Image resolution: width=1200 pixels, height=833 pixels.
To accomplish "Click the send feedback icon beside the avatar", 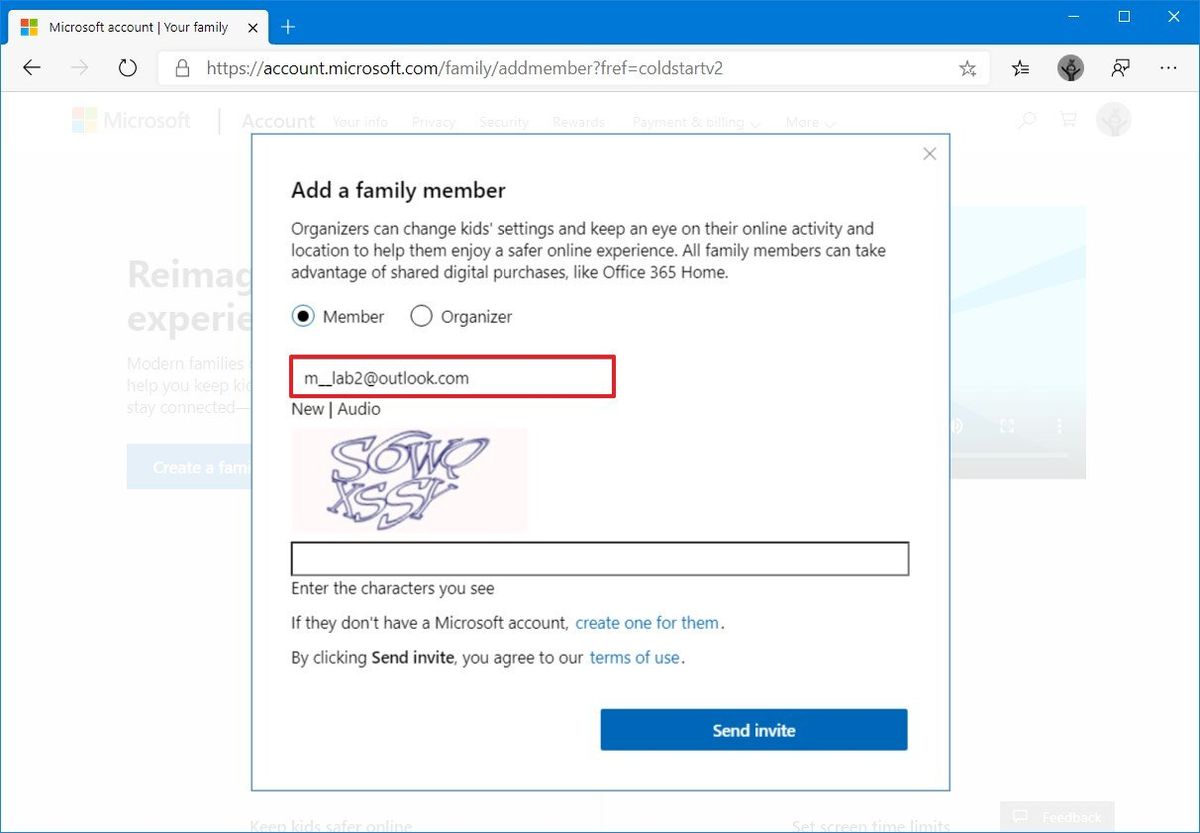I will tap(1120, 67).
